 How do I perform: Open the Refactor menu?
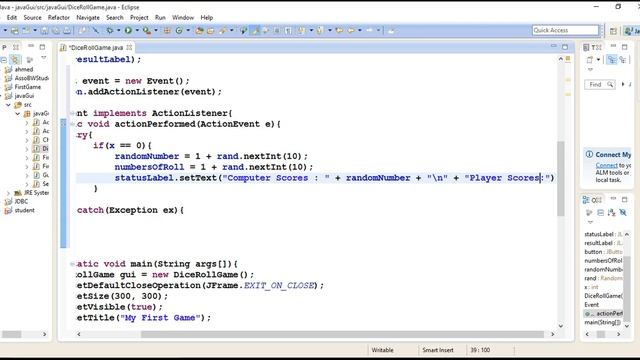coord(59,18)
